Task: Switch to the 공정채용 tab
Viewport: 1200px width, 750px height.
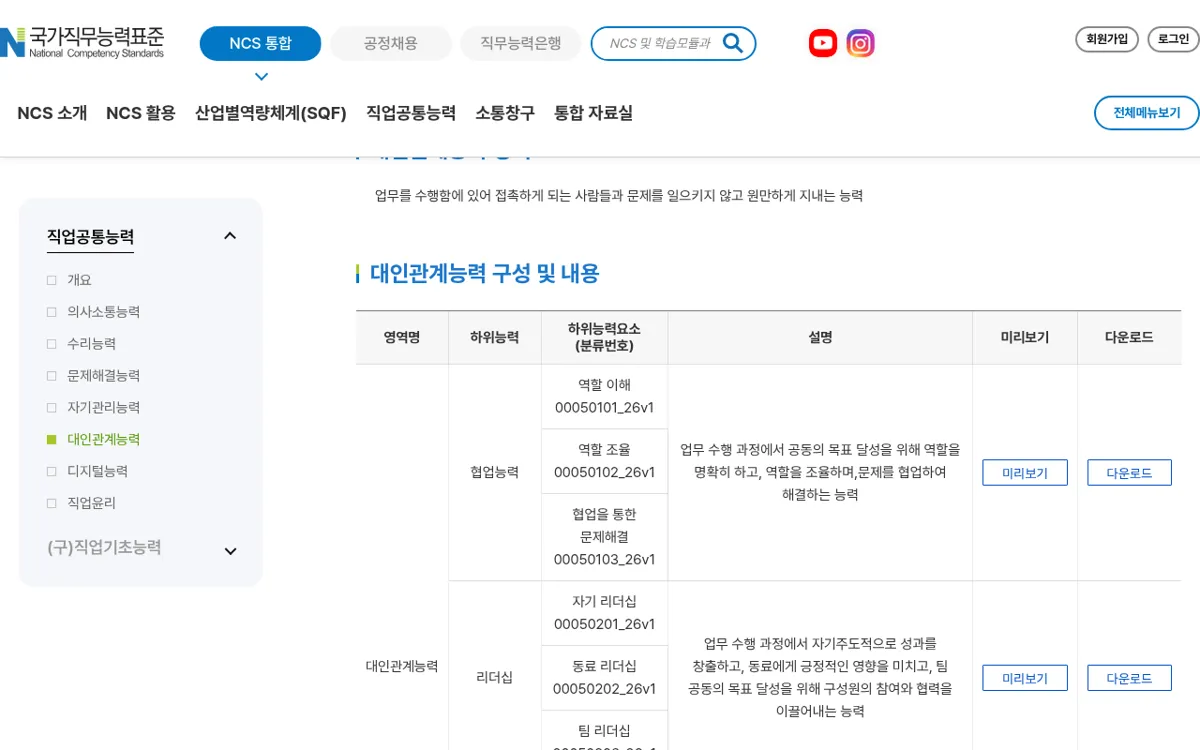Action: tap(391, 43)
